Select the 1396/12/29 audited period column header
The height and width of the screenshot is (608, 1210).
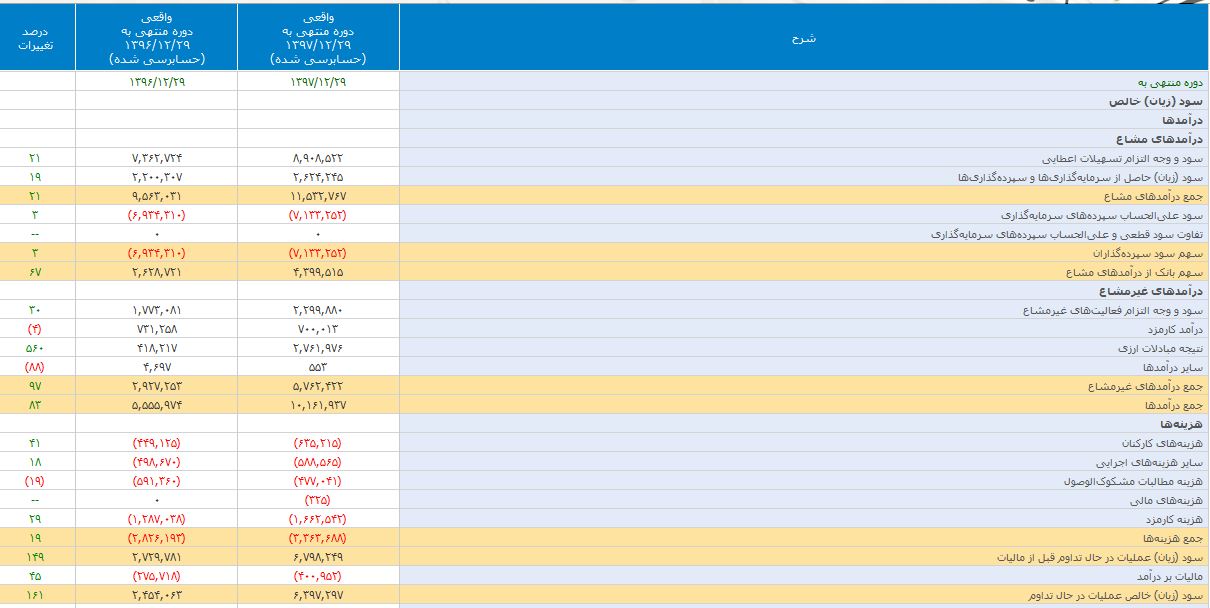click(x=156, y=38)
